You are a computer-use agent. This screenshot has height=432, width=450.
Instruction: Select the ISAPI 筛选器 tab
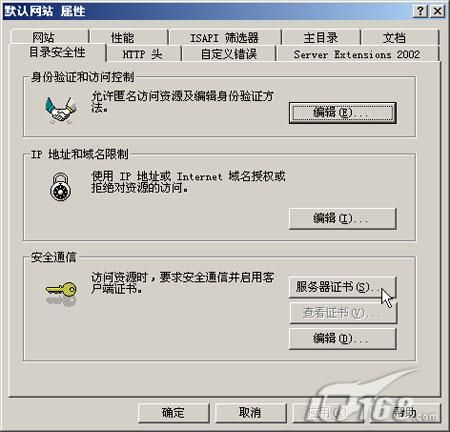(x=224, y=37)
